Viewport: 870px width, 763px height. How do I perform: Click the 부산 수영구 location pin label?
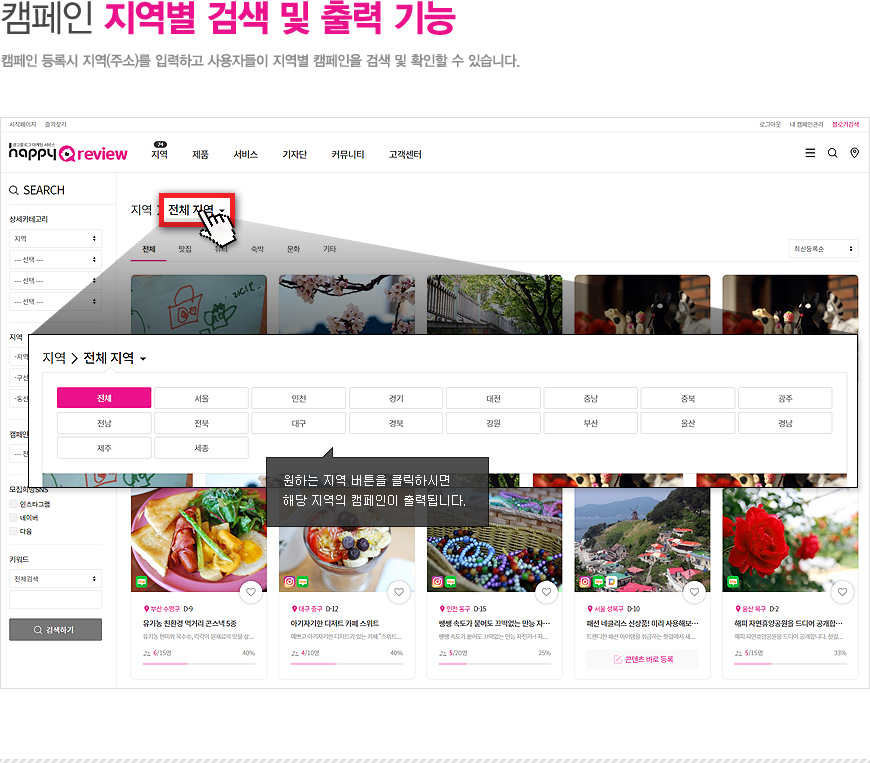(x=161, y=609)
